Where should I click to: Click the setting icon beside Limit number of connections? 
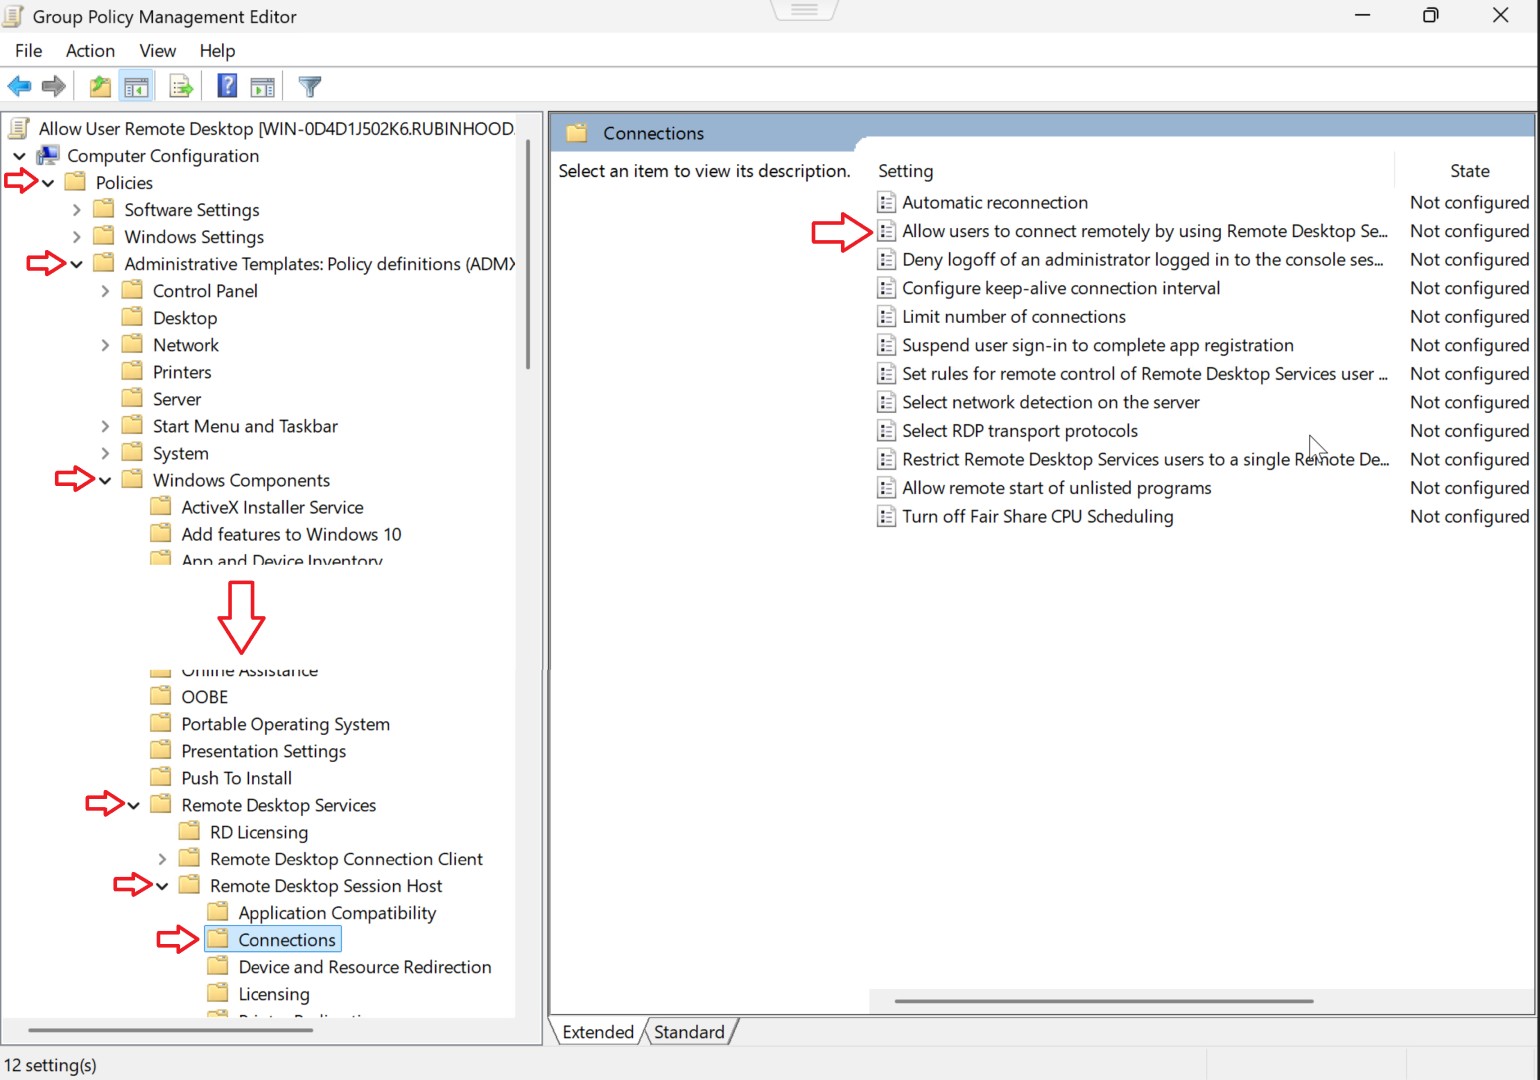coord(886,317)
